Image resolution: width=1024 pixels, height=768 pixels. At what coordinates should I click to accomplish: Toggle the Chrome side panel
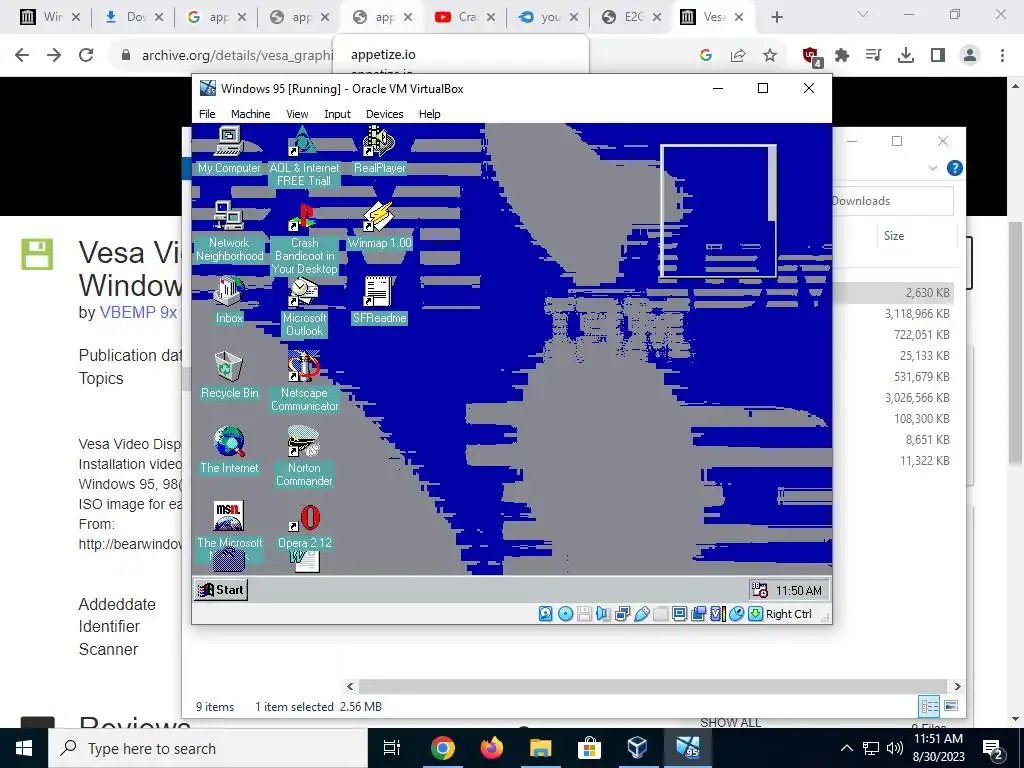pos(938,56)
